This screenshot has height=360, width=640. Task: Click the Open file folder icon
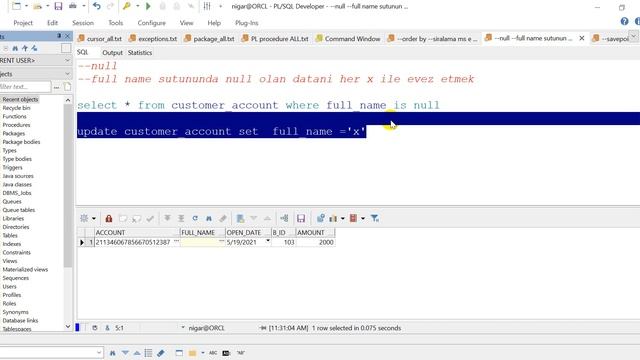point(37,6)
